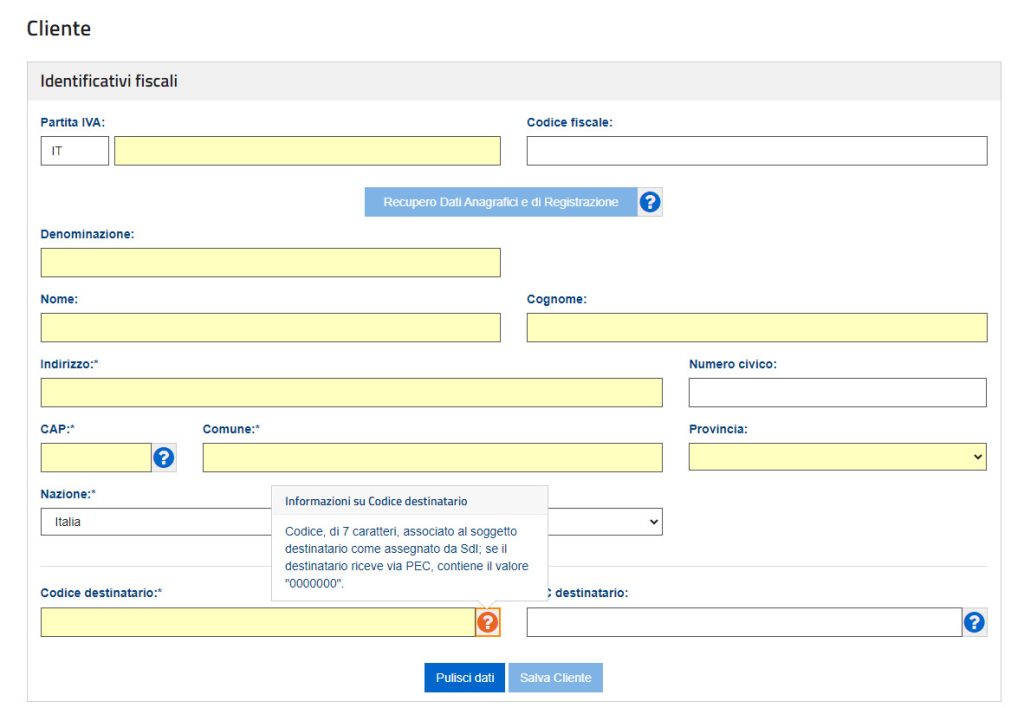This screenshot has width=1024, height=708.
Task: Select the Denominazione text field
Action: click(x=270, y=263)
